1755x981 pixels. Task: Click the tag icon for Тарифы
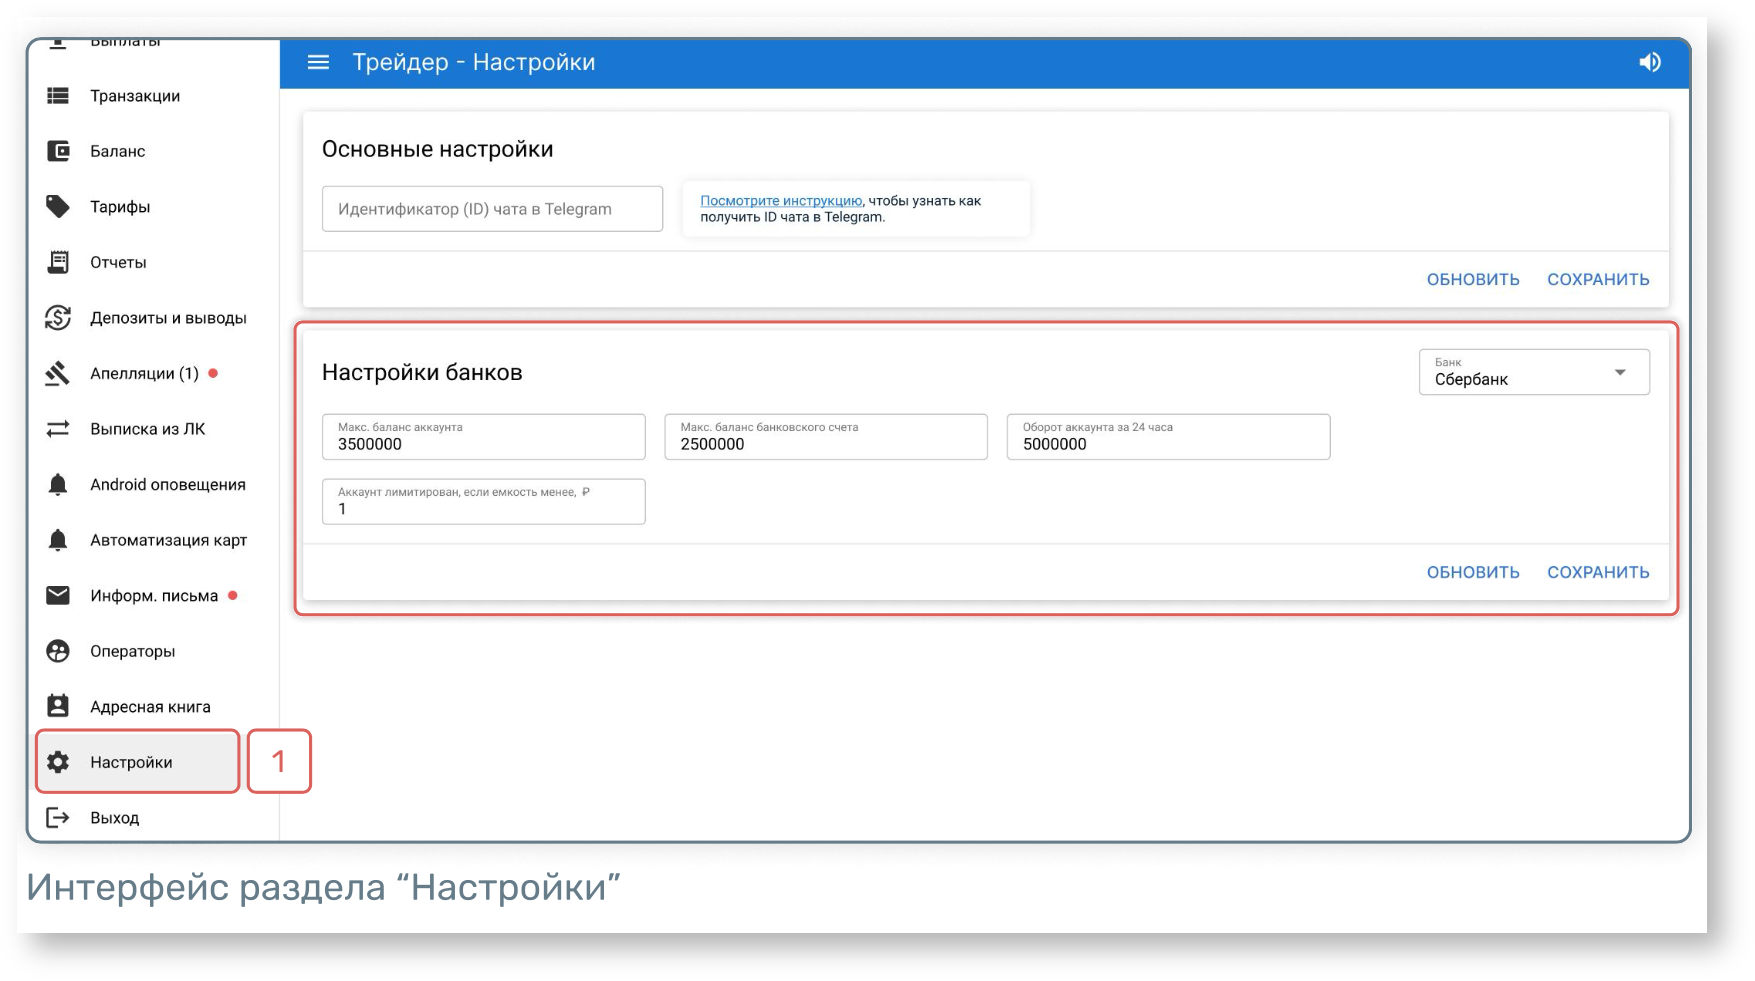(x=58, y=207)
